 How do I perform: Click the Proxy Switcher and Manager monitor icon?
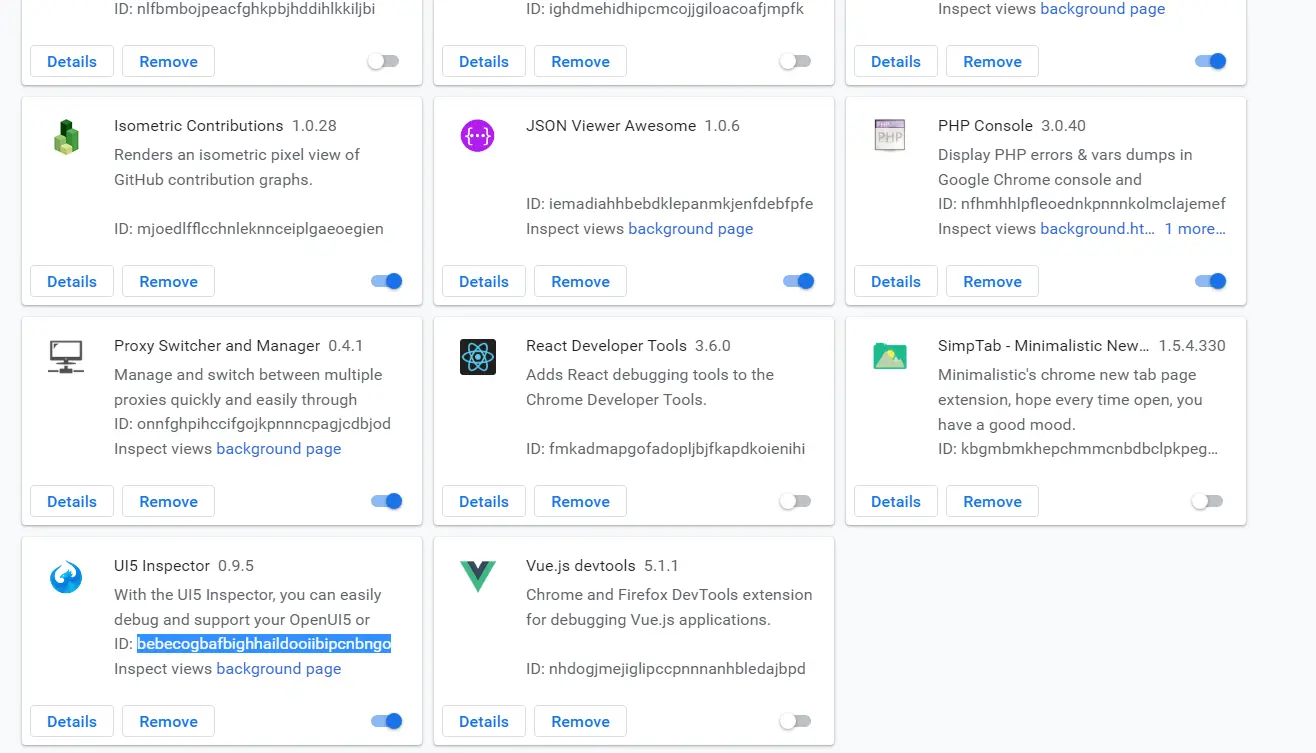[x=66, y=357]
